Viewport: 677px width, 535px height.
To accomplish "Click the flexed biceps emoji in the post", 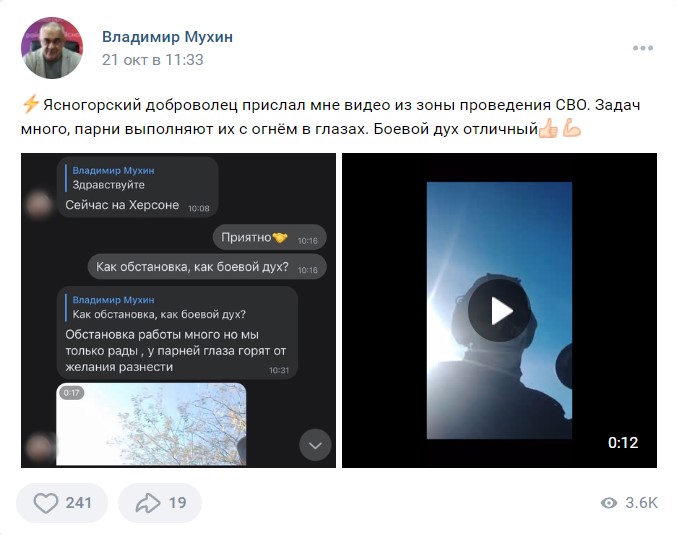I will pyautogui.click(x=572, y=129).
